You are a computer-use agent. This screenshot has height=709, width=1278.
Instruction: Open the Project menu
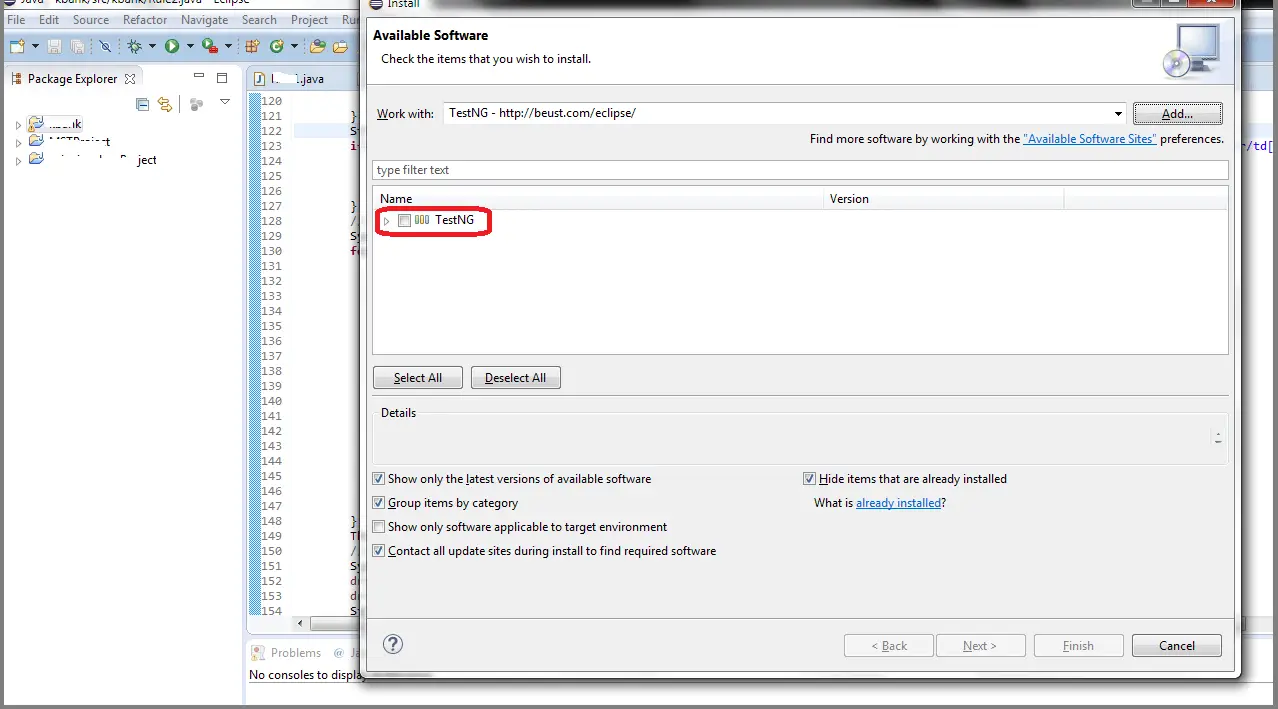pyautogui.click(x=310, y=20)
